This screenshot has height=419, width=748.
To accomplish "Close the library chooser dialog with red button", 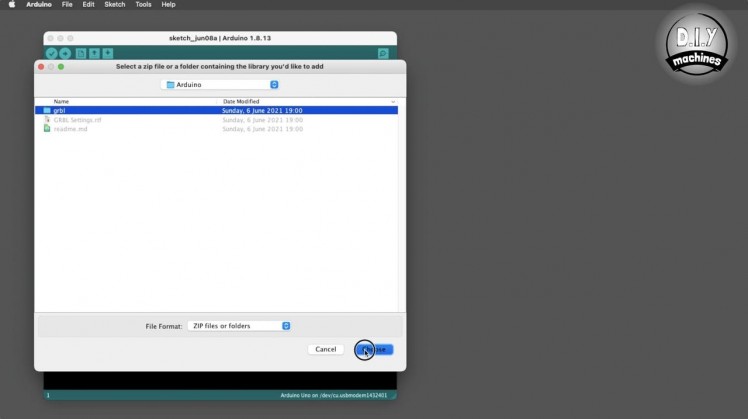I will coord(41,67).
